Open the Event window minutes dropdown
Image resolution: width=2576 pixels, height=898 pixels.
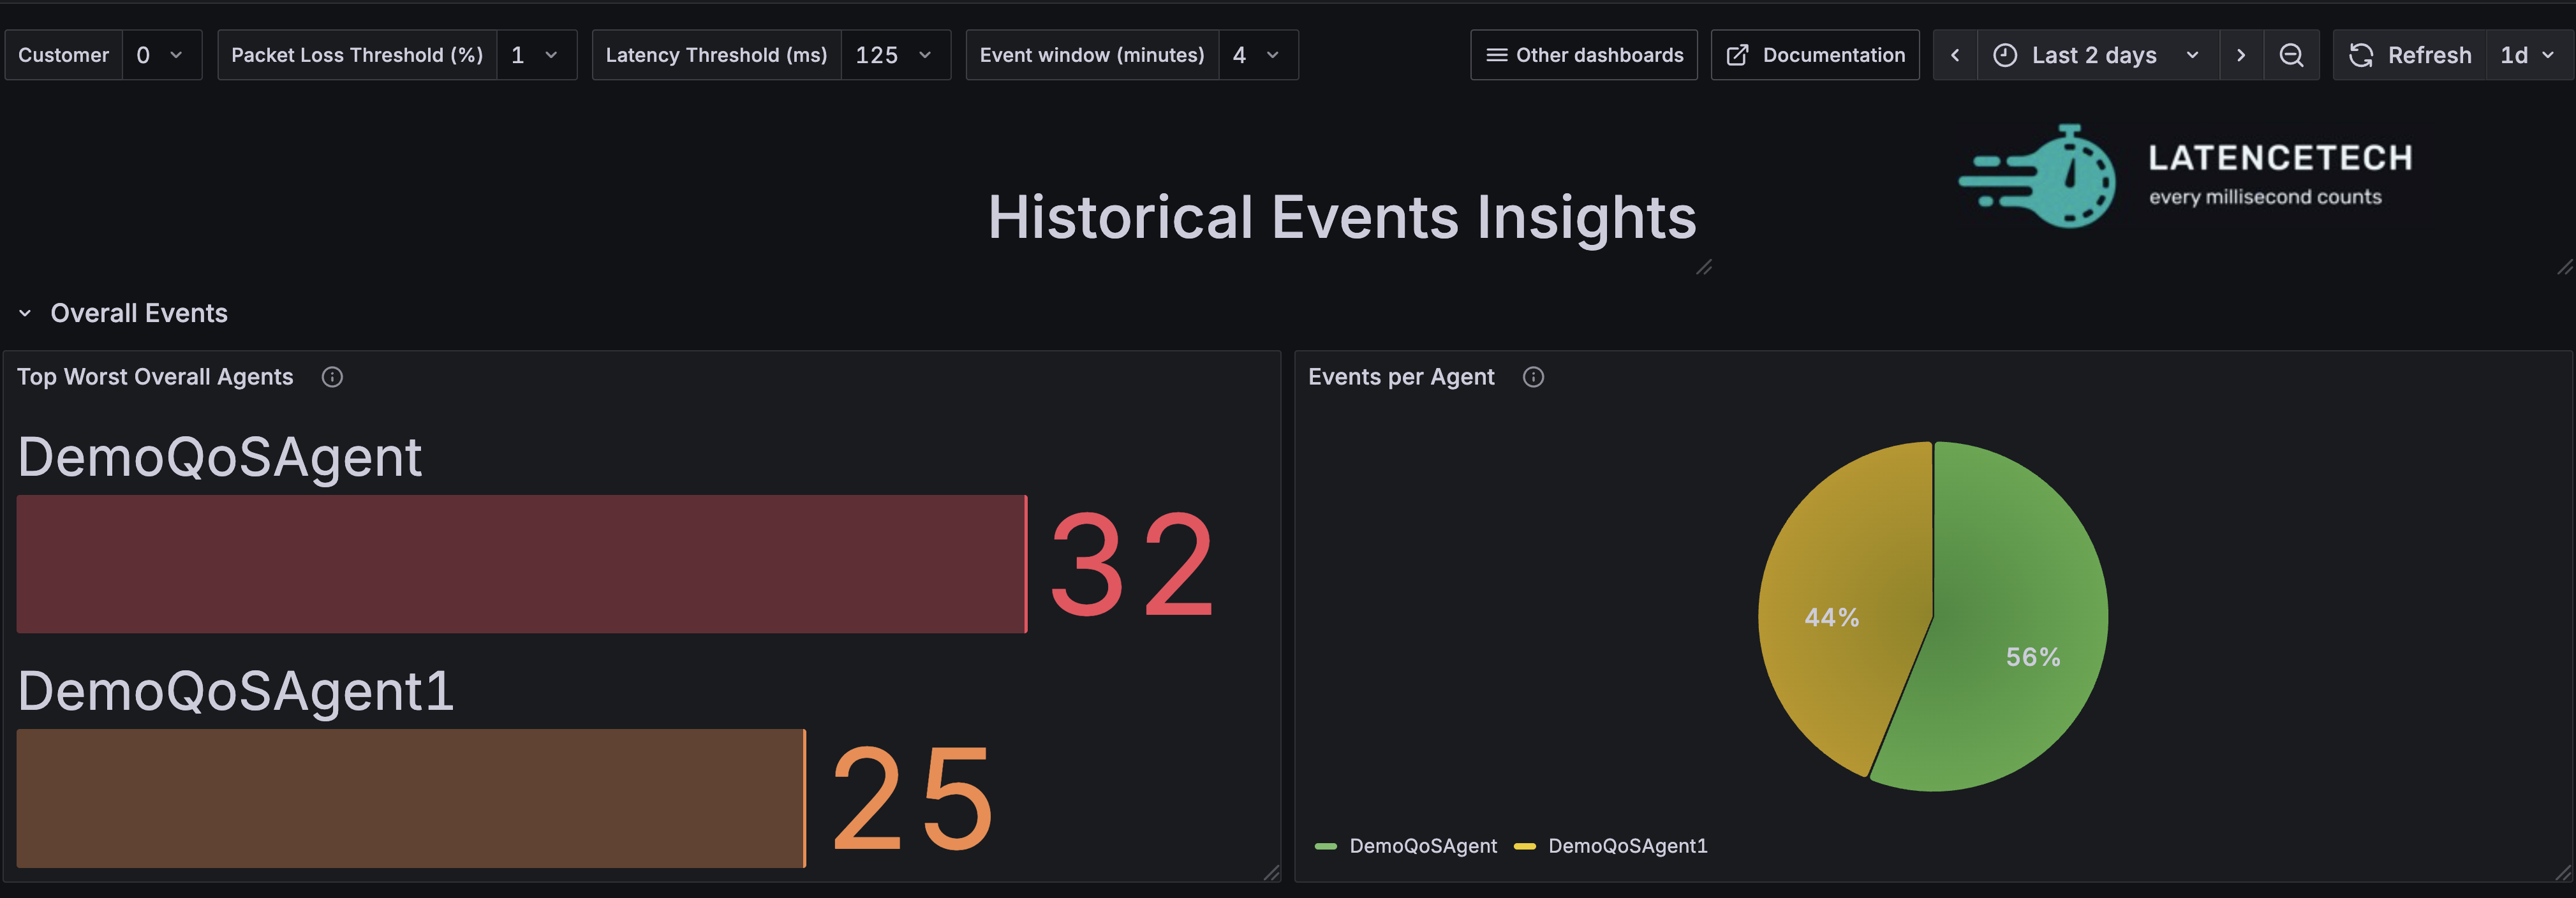click(x=1258, y=55)
